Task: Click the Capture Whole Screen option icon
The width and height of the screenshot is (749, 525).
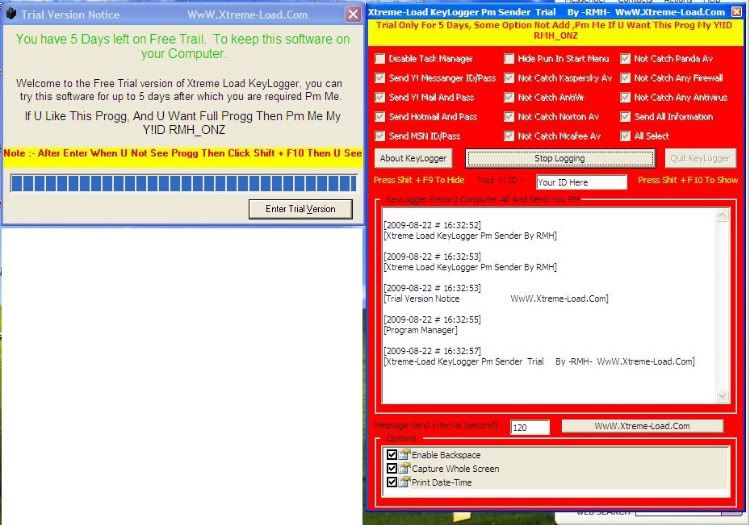Action: click(404, 468)
